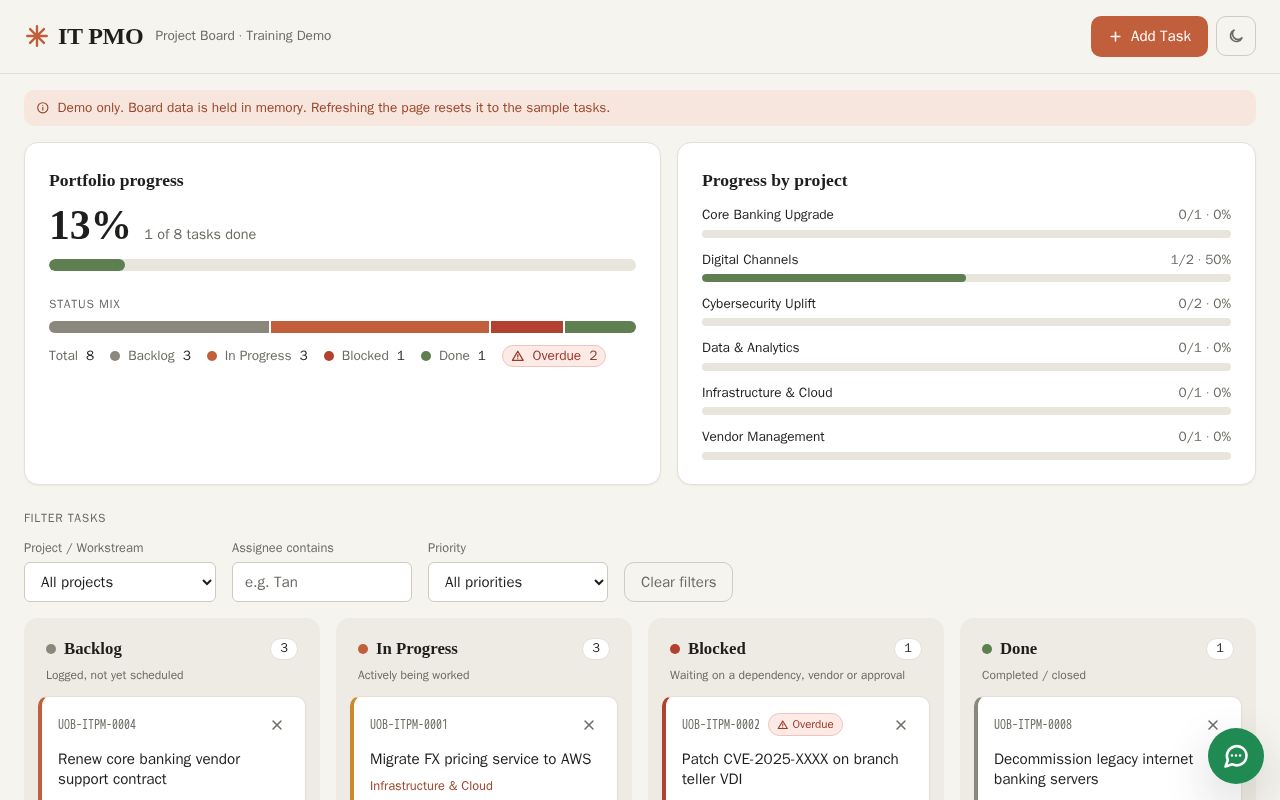Expand the All priorities dropdown
Viewport: 1280px width, 800px height.
pos(518,582)
